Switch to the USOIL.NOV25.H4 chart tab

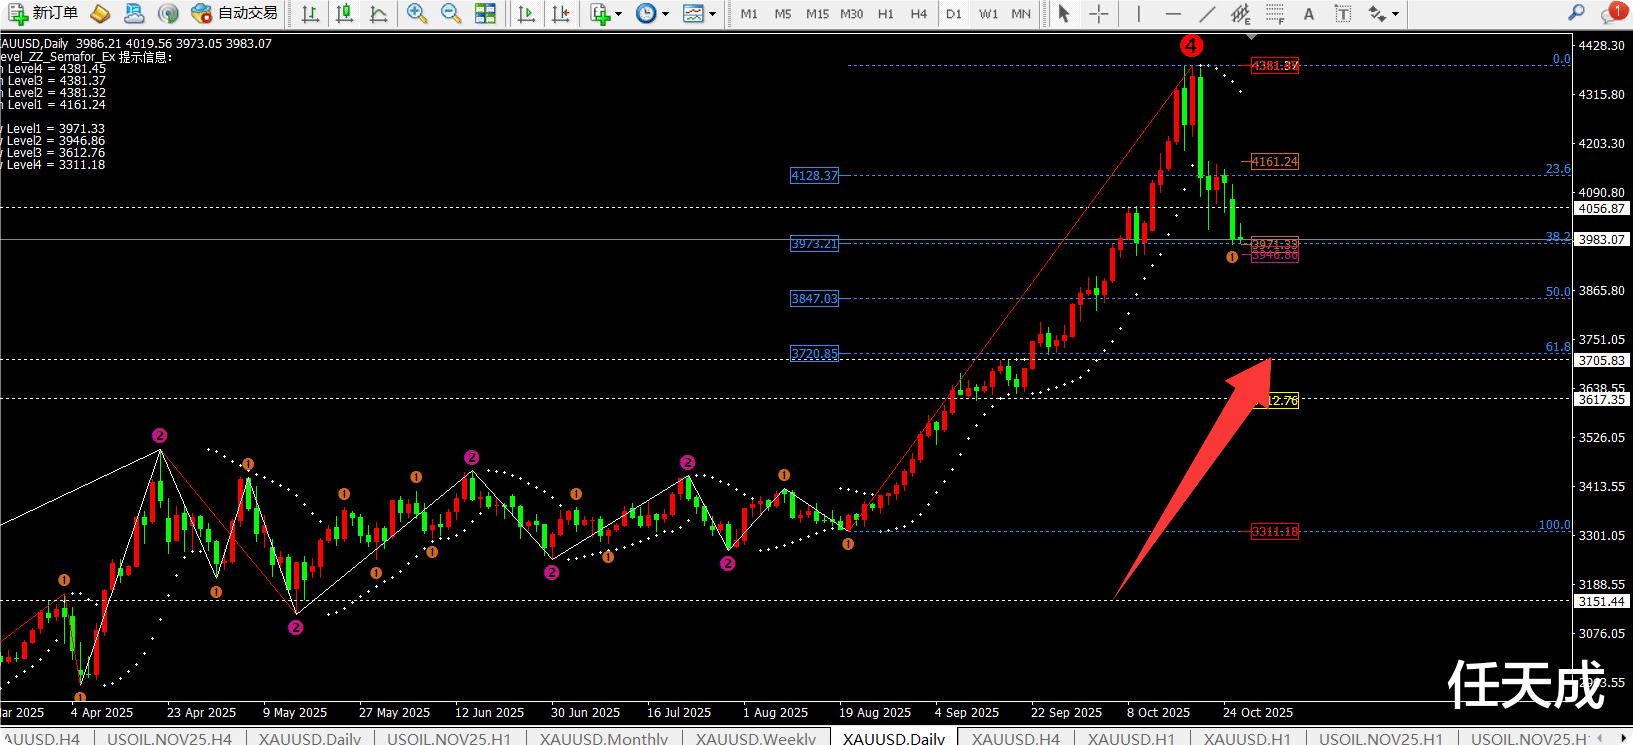pos(170,738)
